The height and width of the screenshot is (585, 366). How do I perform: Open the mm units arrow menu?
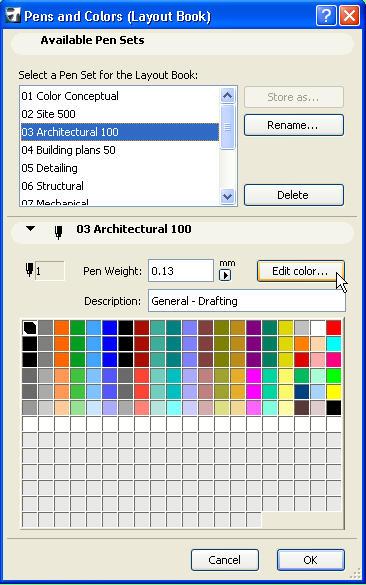225,275
